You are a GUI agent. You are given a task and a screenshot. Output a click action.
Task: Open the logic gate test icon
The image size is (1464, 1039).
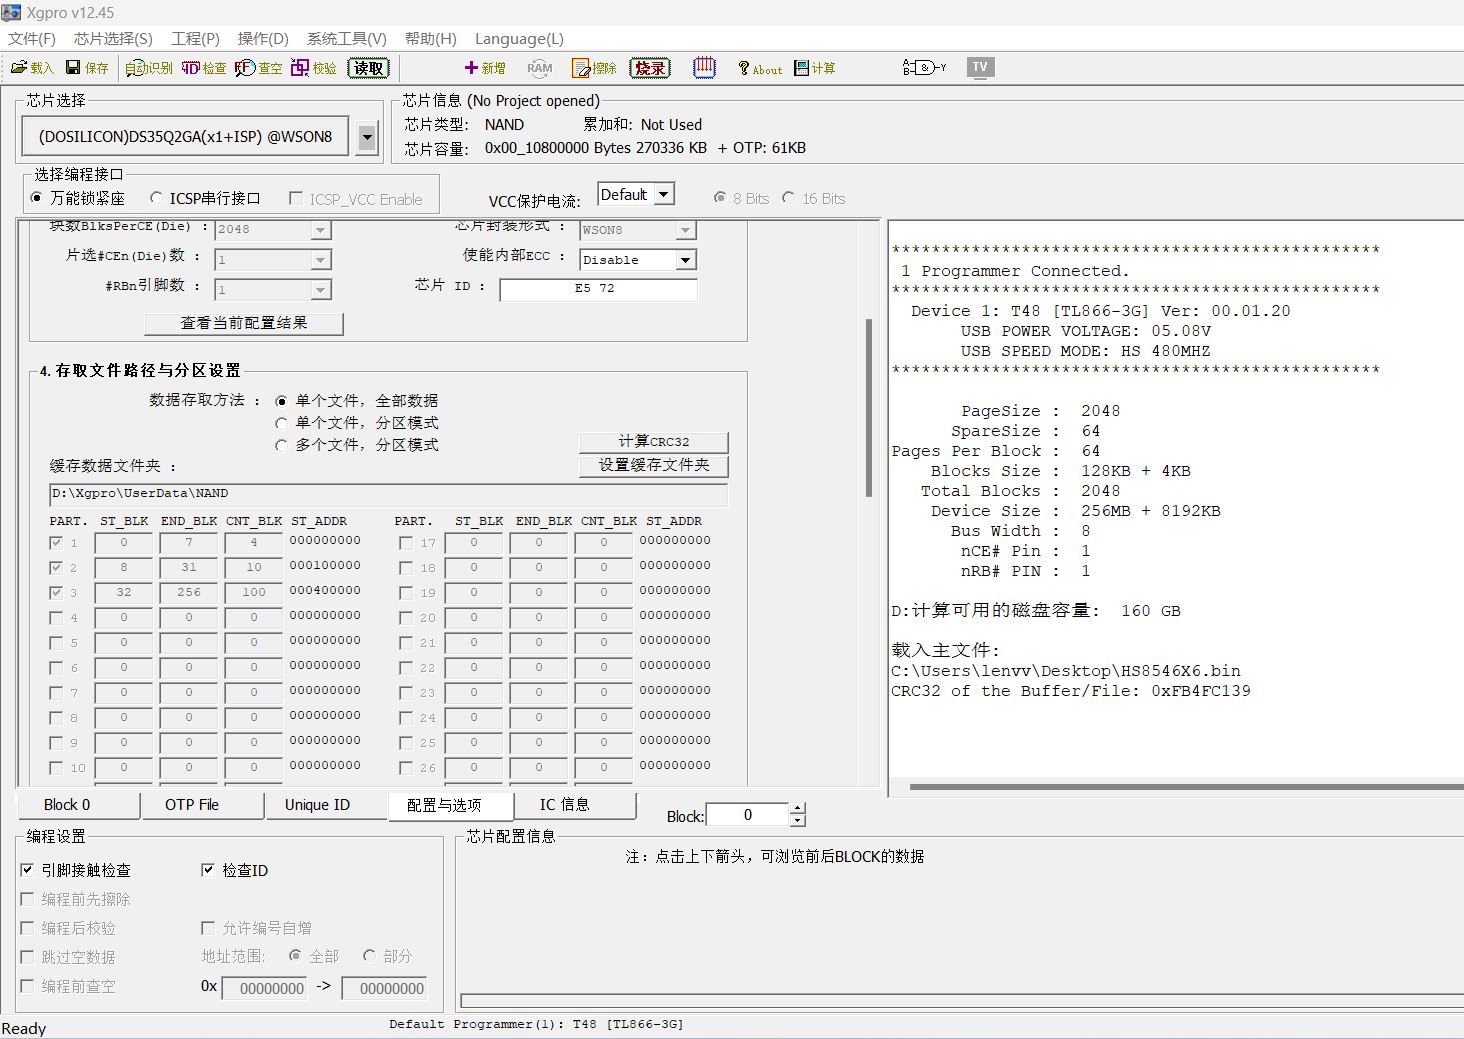924,68
